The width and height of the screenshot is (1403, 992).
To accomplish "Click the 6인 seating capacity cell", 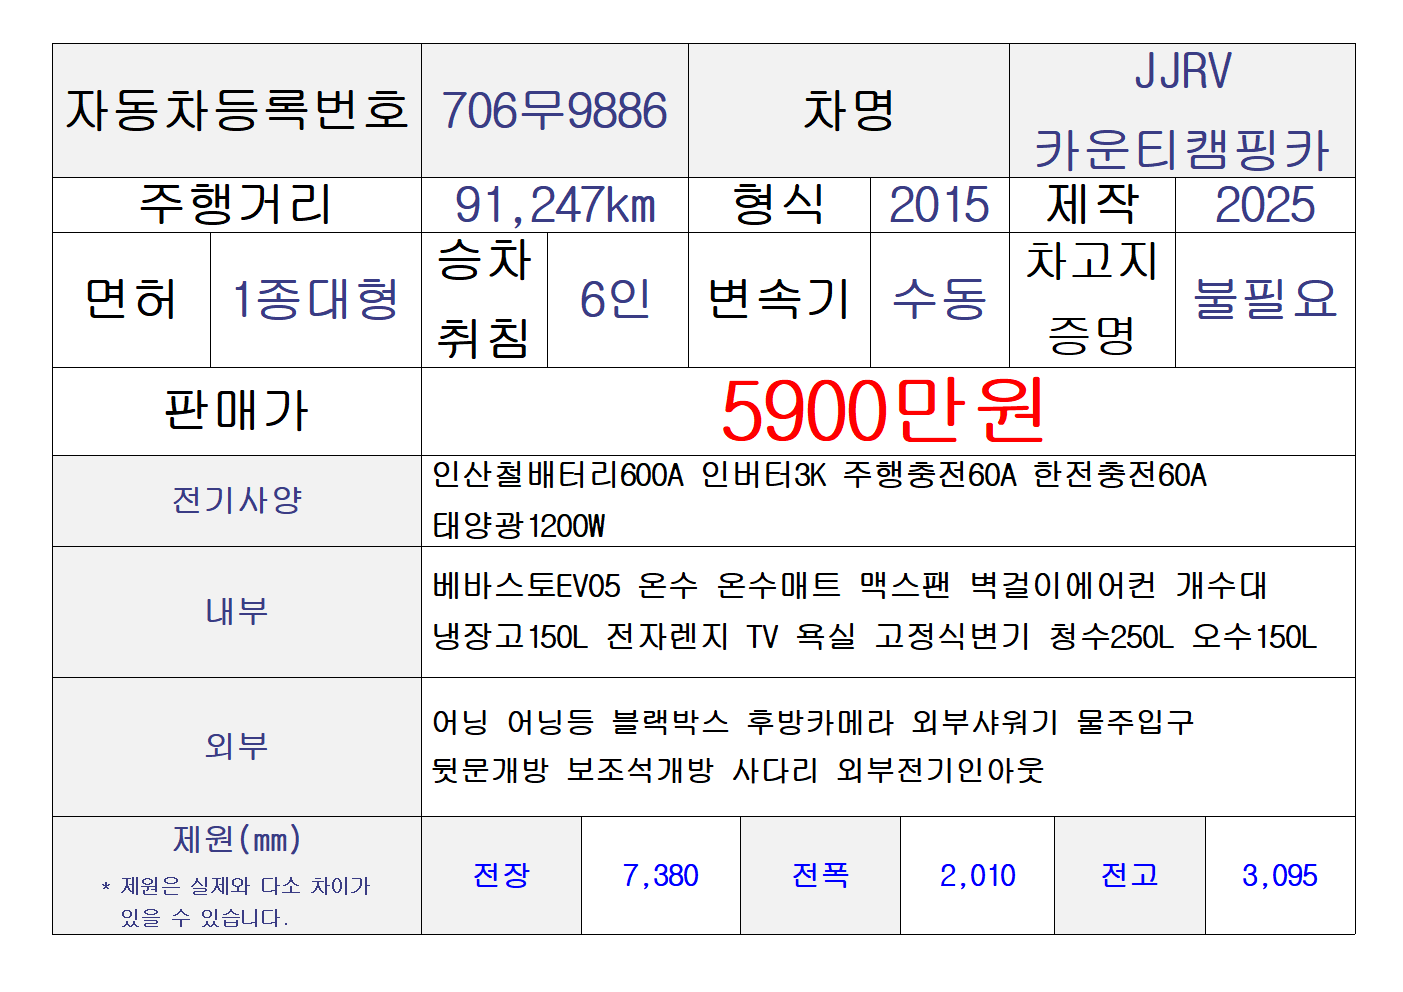I will [616, 300].
